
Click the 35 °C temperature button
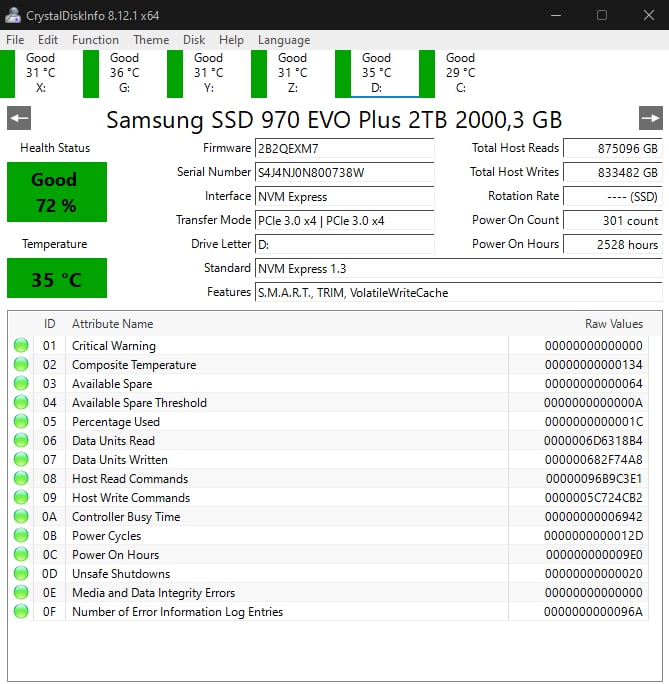[x=57, y=278]
